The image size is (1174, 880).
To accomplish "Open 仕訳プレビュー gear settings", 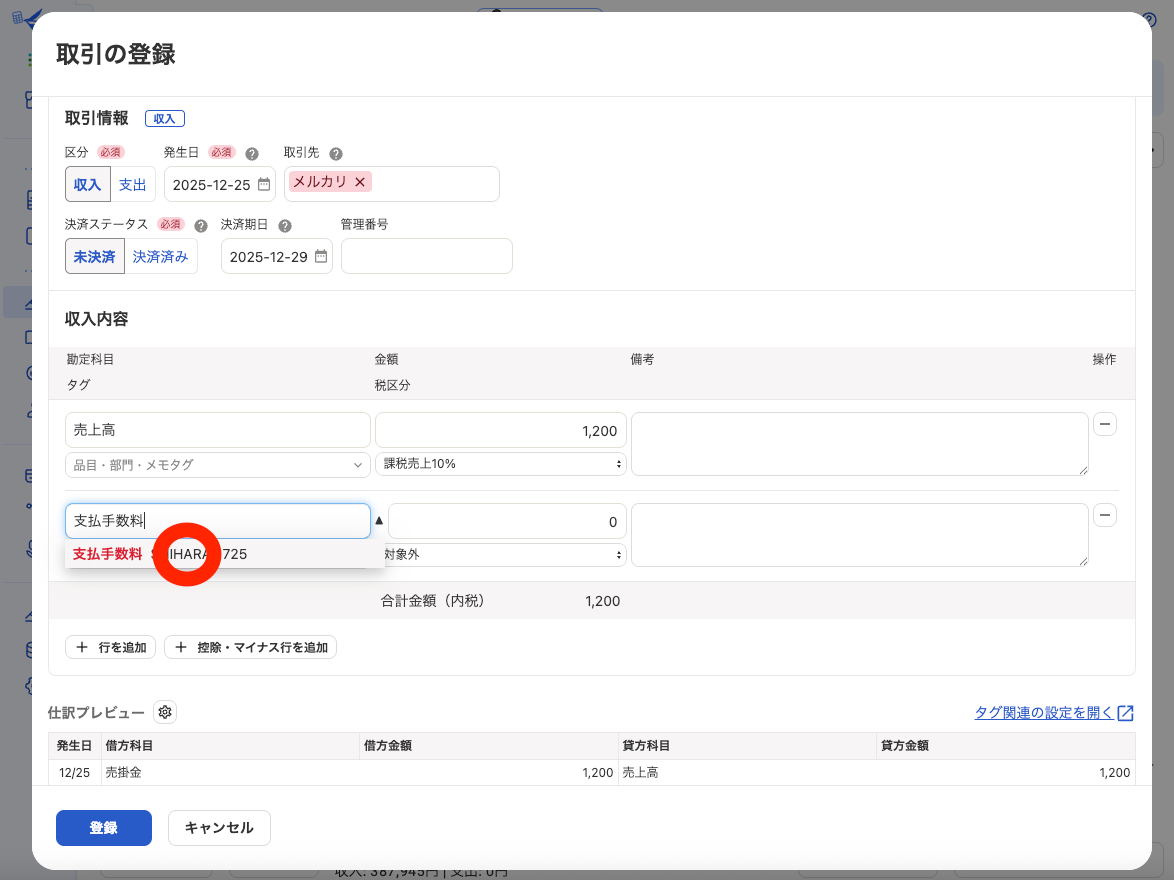I will (x=165, y=712).
